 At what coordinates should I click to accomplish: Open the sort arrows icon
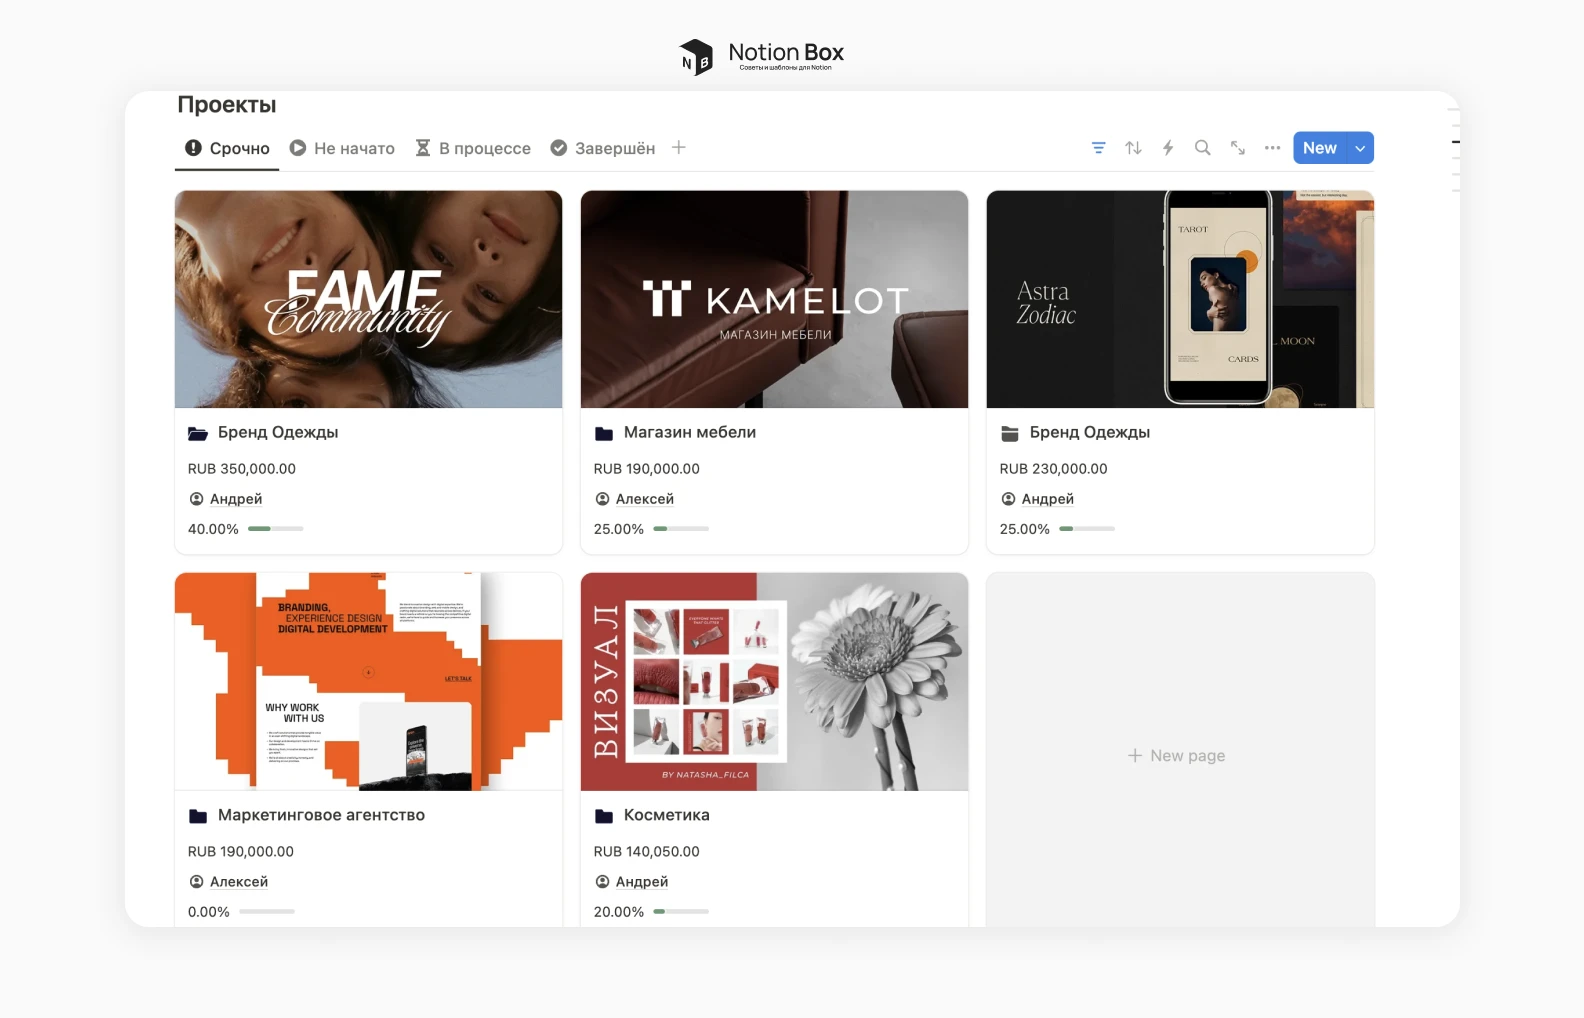(1133, 148)
